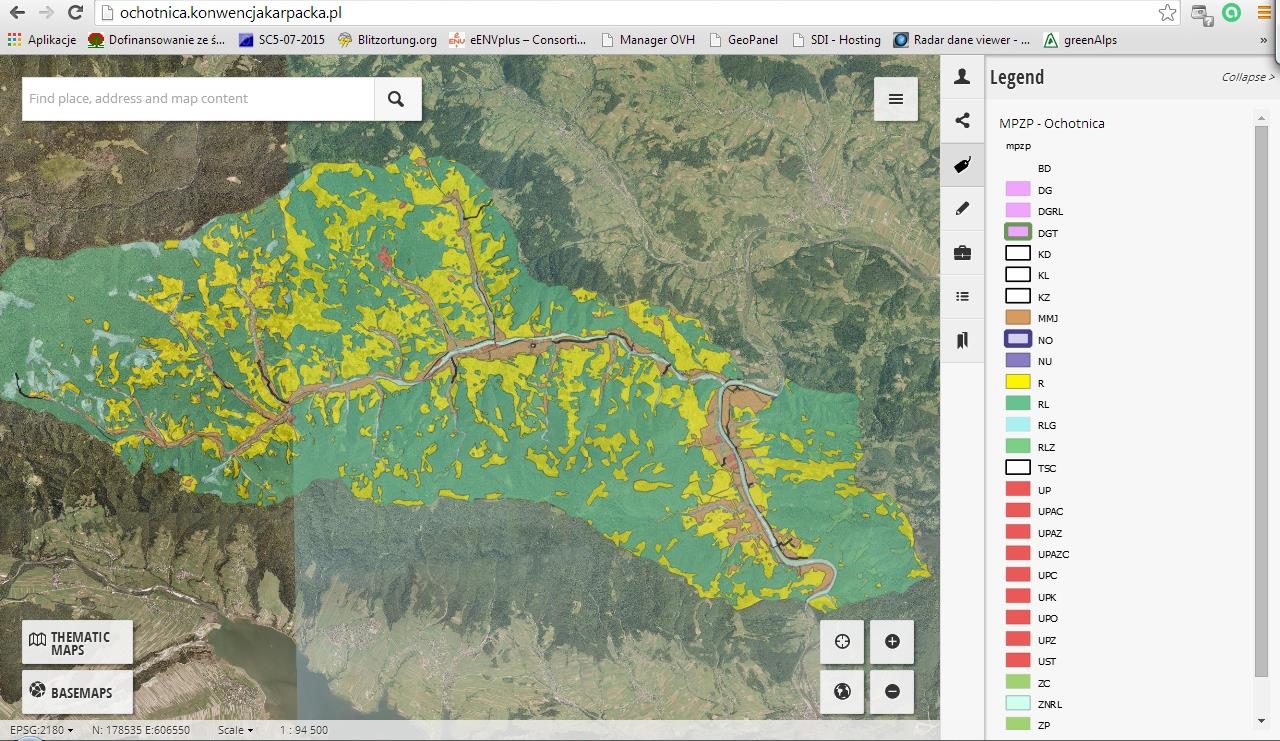Open greenAlps bookmark
Viewport: 1280px width, 741px height.
(x=1080, y=40)
